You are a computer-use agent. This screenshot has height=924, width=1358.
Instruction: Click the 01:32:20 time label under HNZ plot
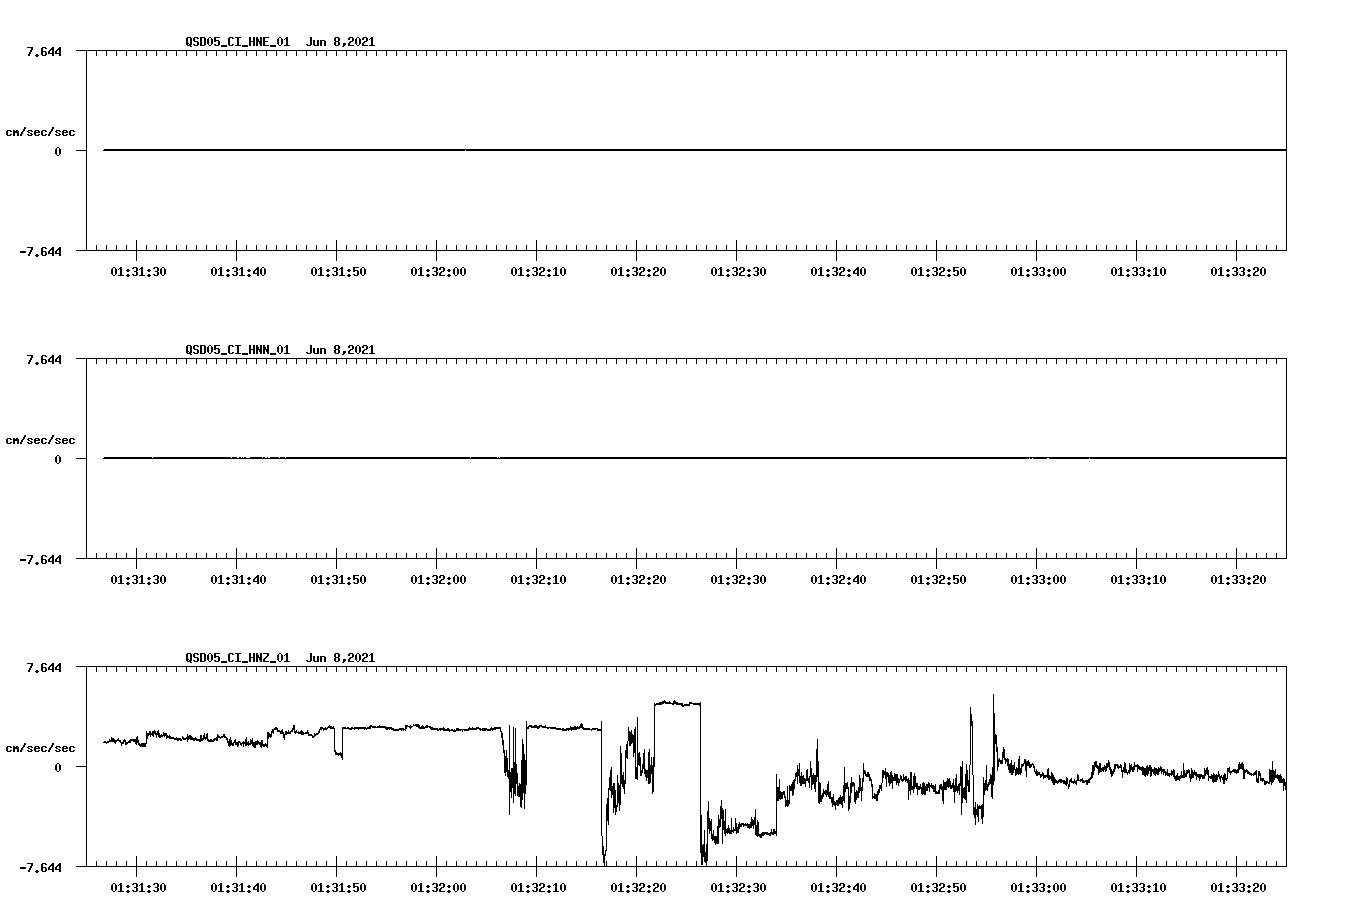tap(638, 887)
